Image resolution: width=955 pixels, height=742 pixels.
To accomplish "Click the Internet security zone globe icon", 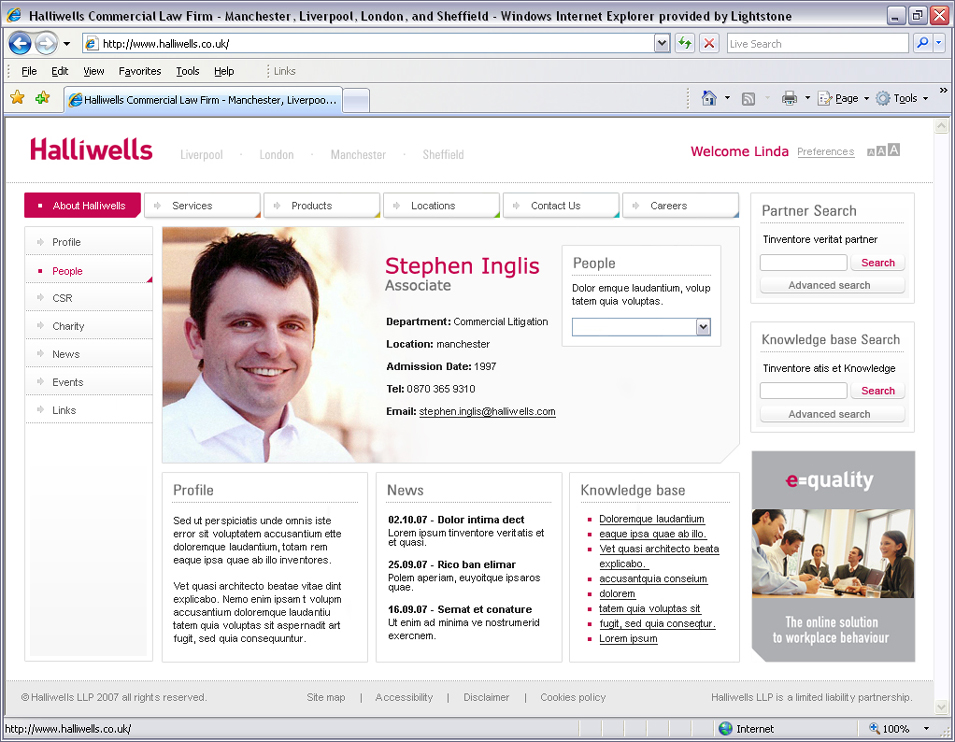I will 725,729.
